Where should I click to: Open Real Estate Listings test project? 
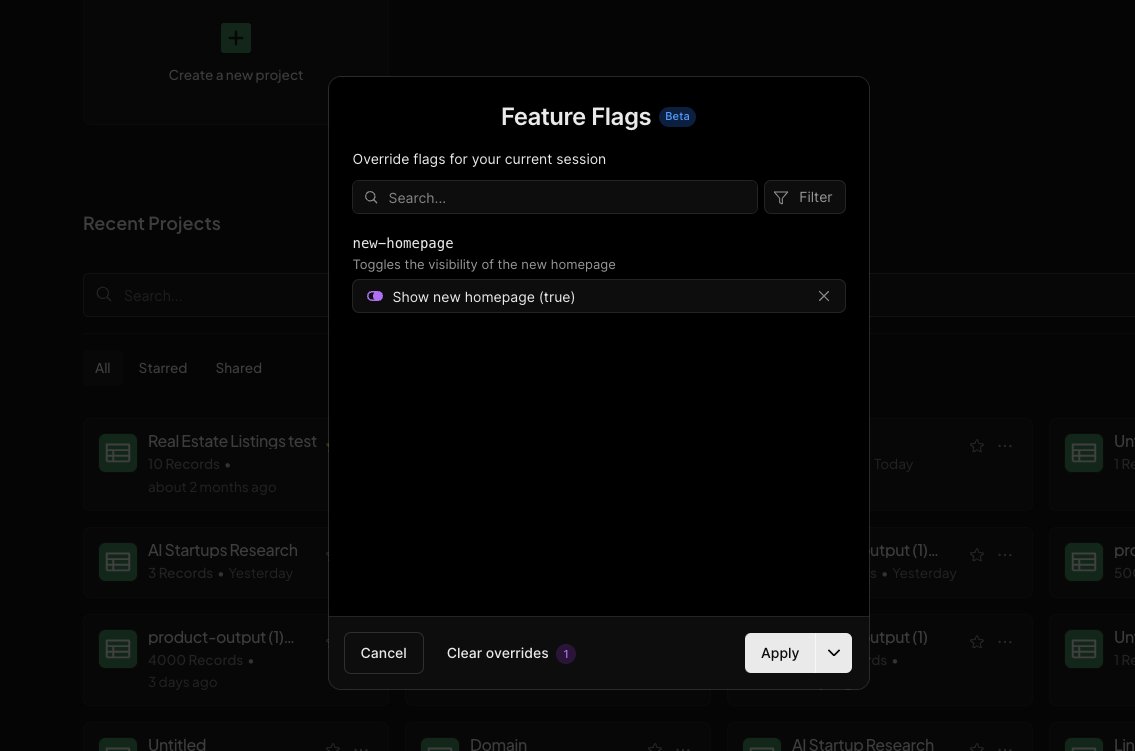click(x=232, y=441)
